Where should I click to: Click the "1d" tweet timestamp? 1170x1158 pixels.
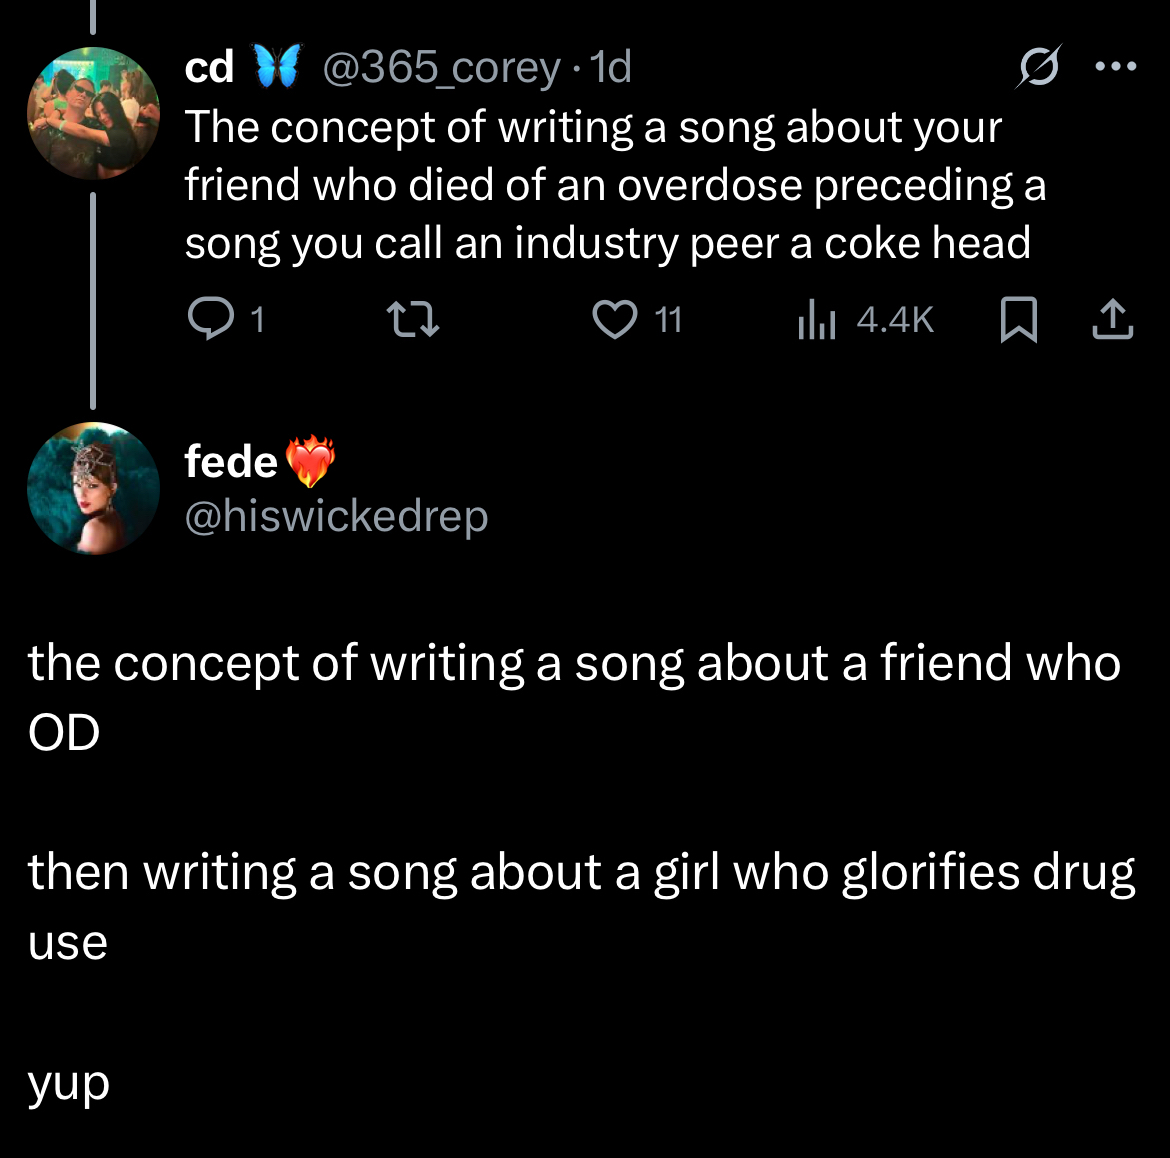coord(611,68)
